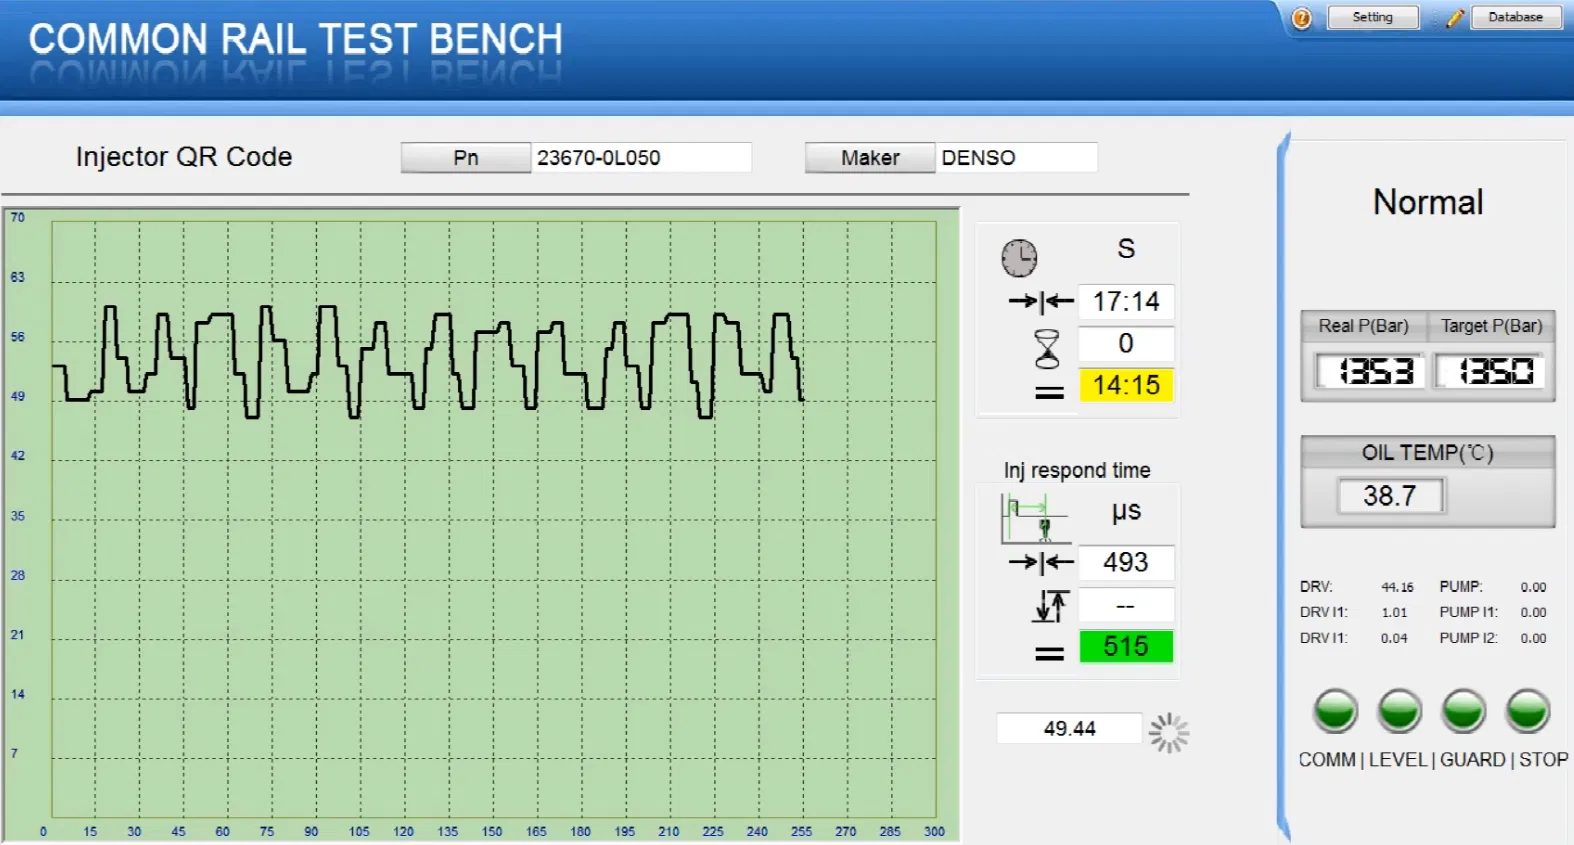
Task: Click the orange help icon beside Setting
Action: click(x=1301, y=18)
